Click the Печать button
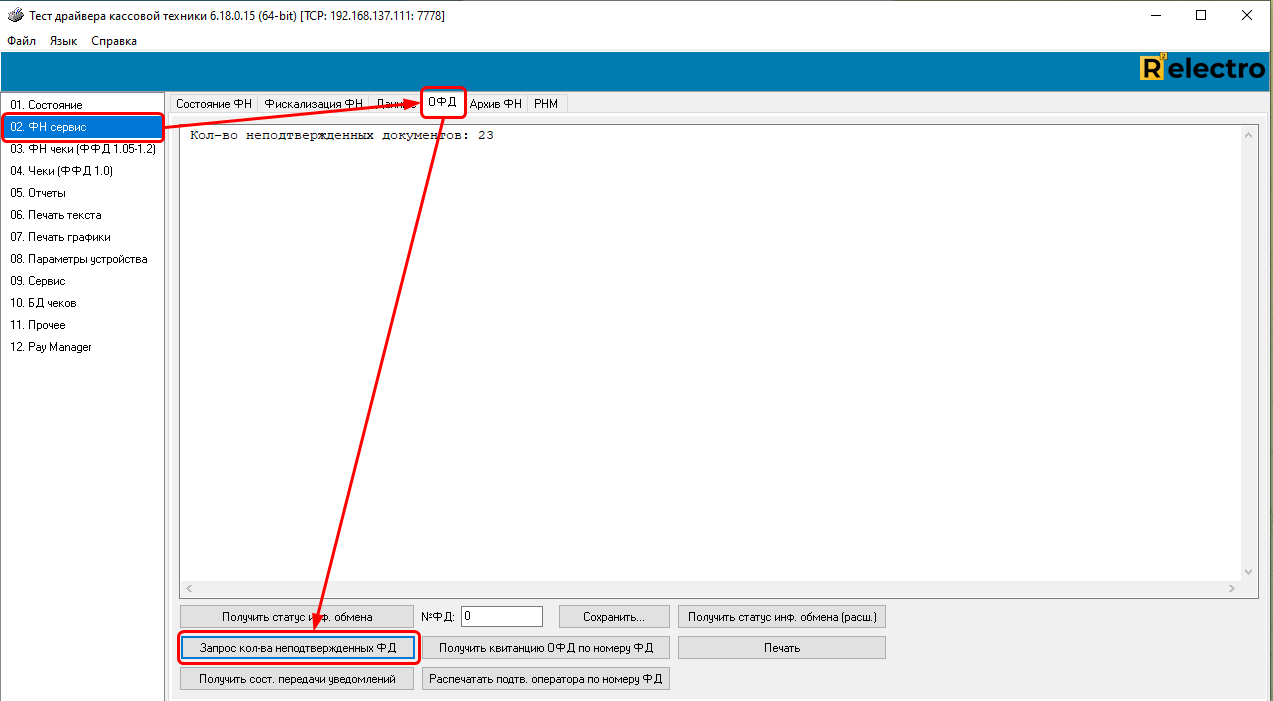Viewport: 1273px width, 701px height. 782,648
